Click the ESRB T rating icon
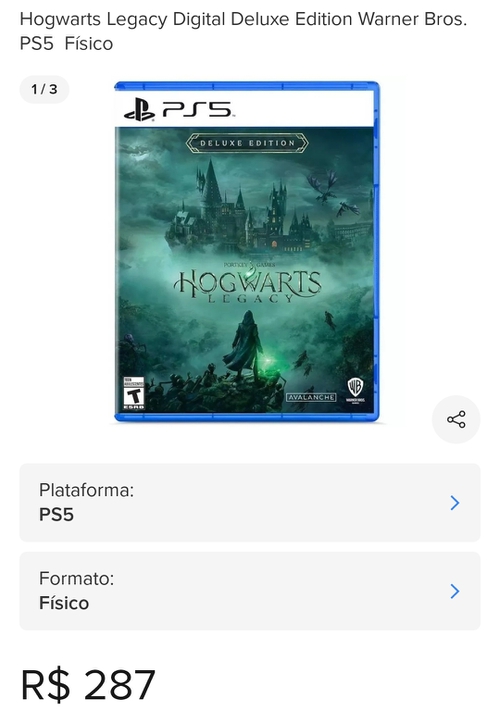This screenshot has height=710, width=500. 134,393
